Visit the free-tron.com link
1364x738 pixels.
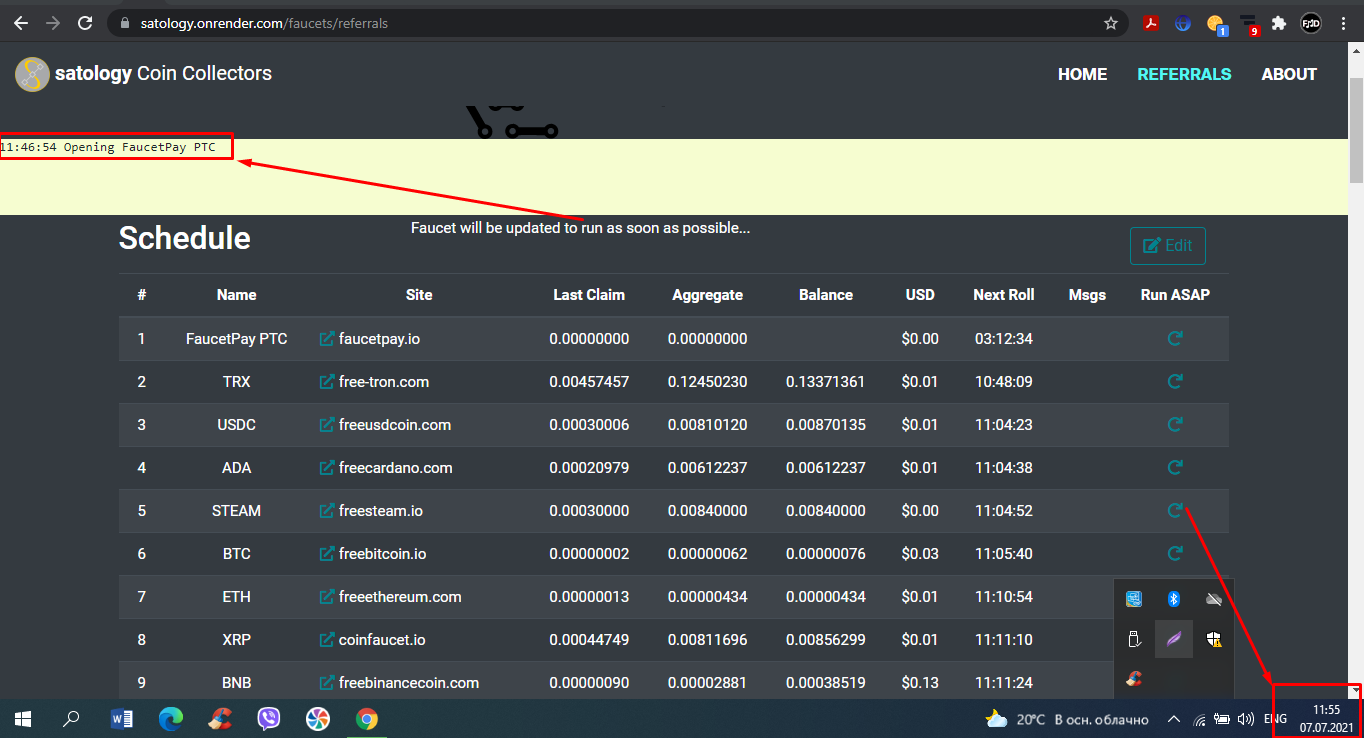coord(383,382)
